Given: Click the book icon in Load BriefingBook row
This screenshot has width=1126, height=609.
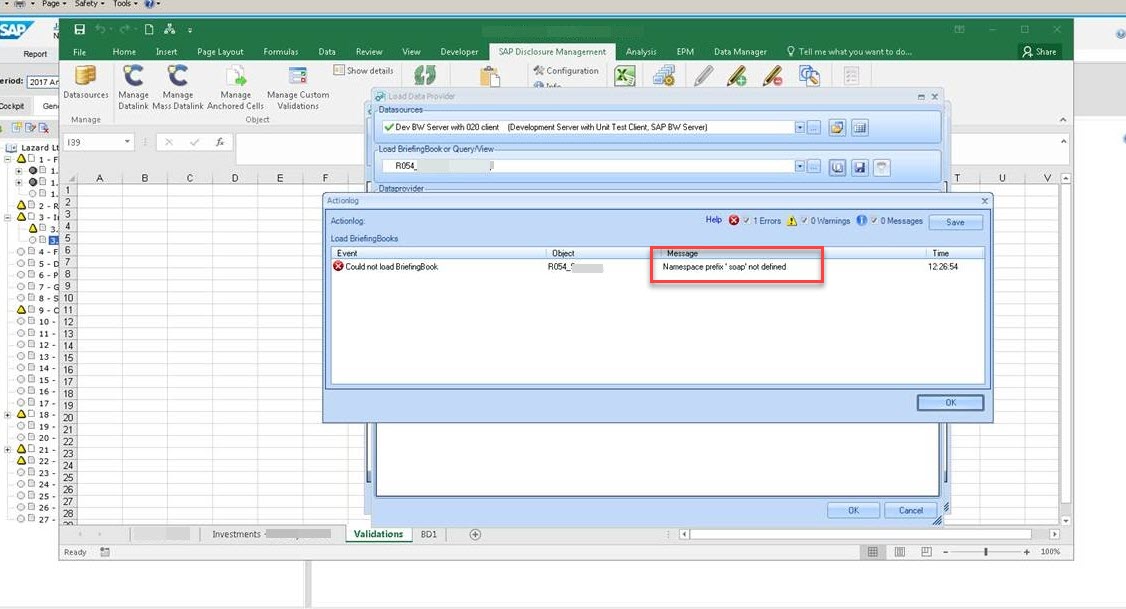Looking at the screenshot, I should (x=837, y=167).
